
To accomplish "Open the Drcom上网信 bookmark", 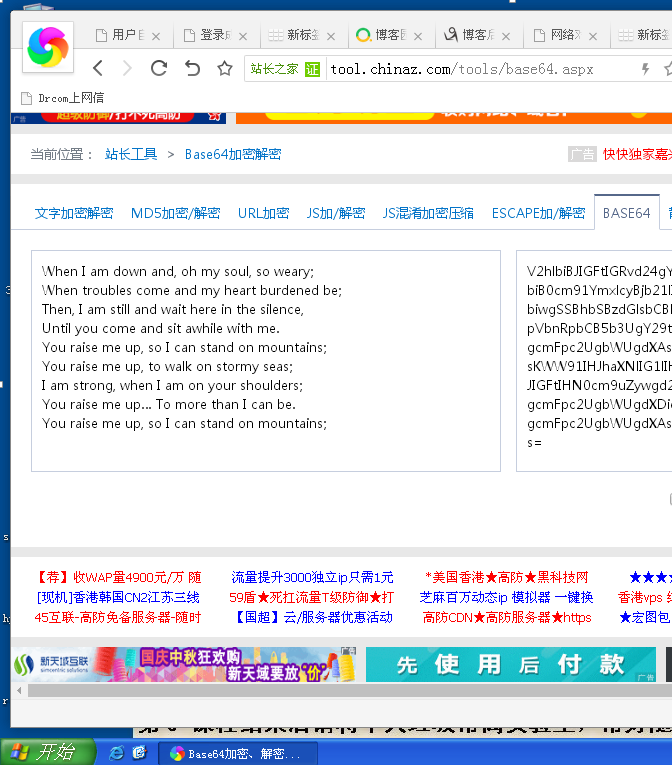I will 62,98.
